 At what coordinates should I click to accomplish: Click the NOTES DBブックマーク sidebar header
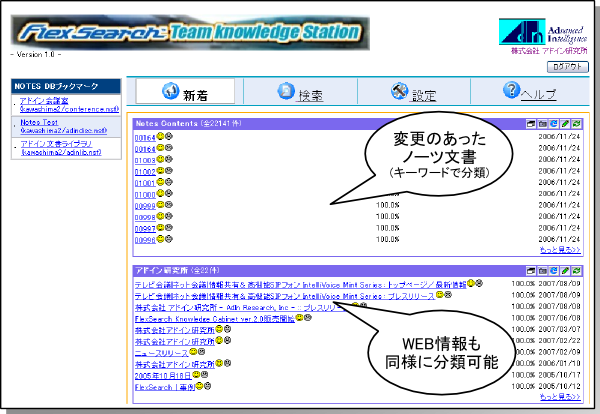66,86
